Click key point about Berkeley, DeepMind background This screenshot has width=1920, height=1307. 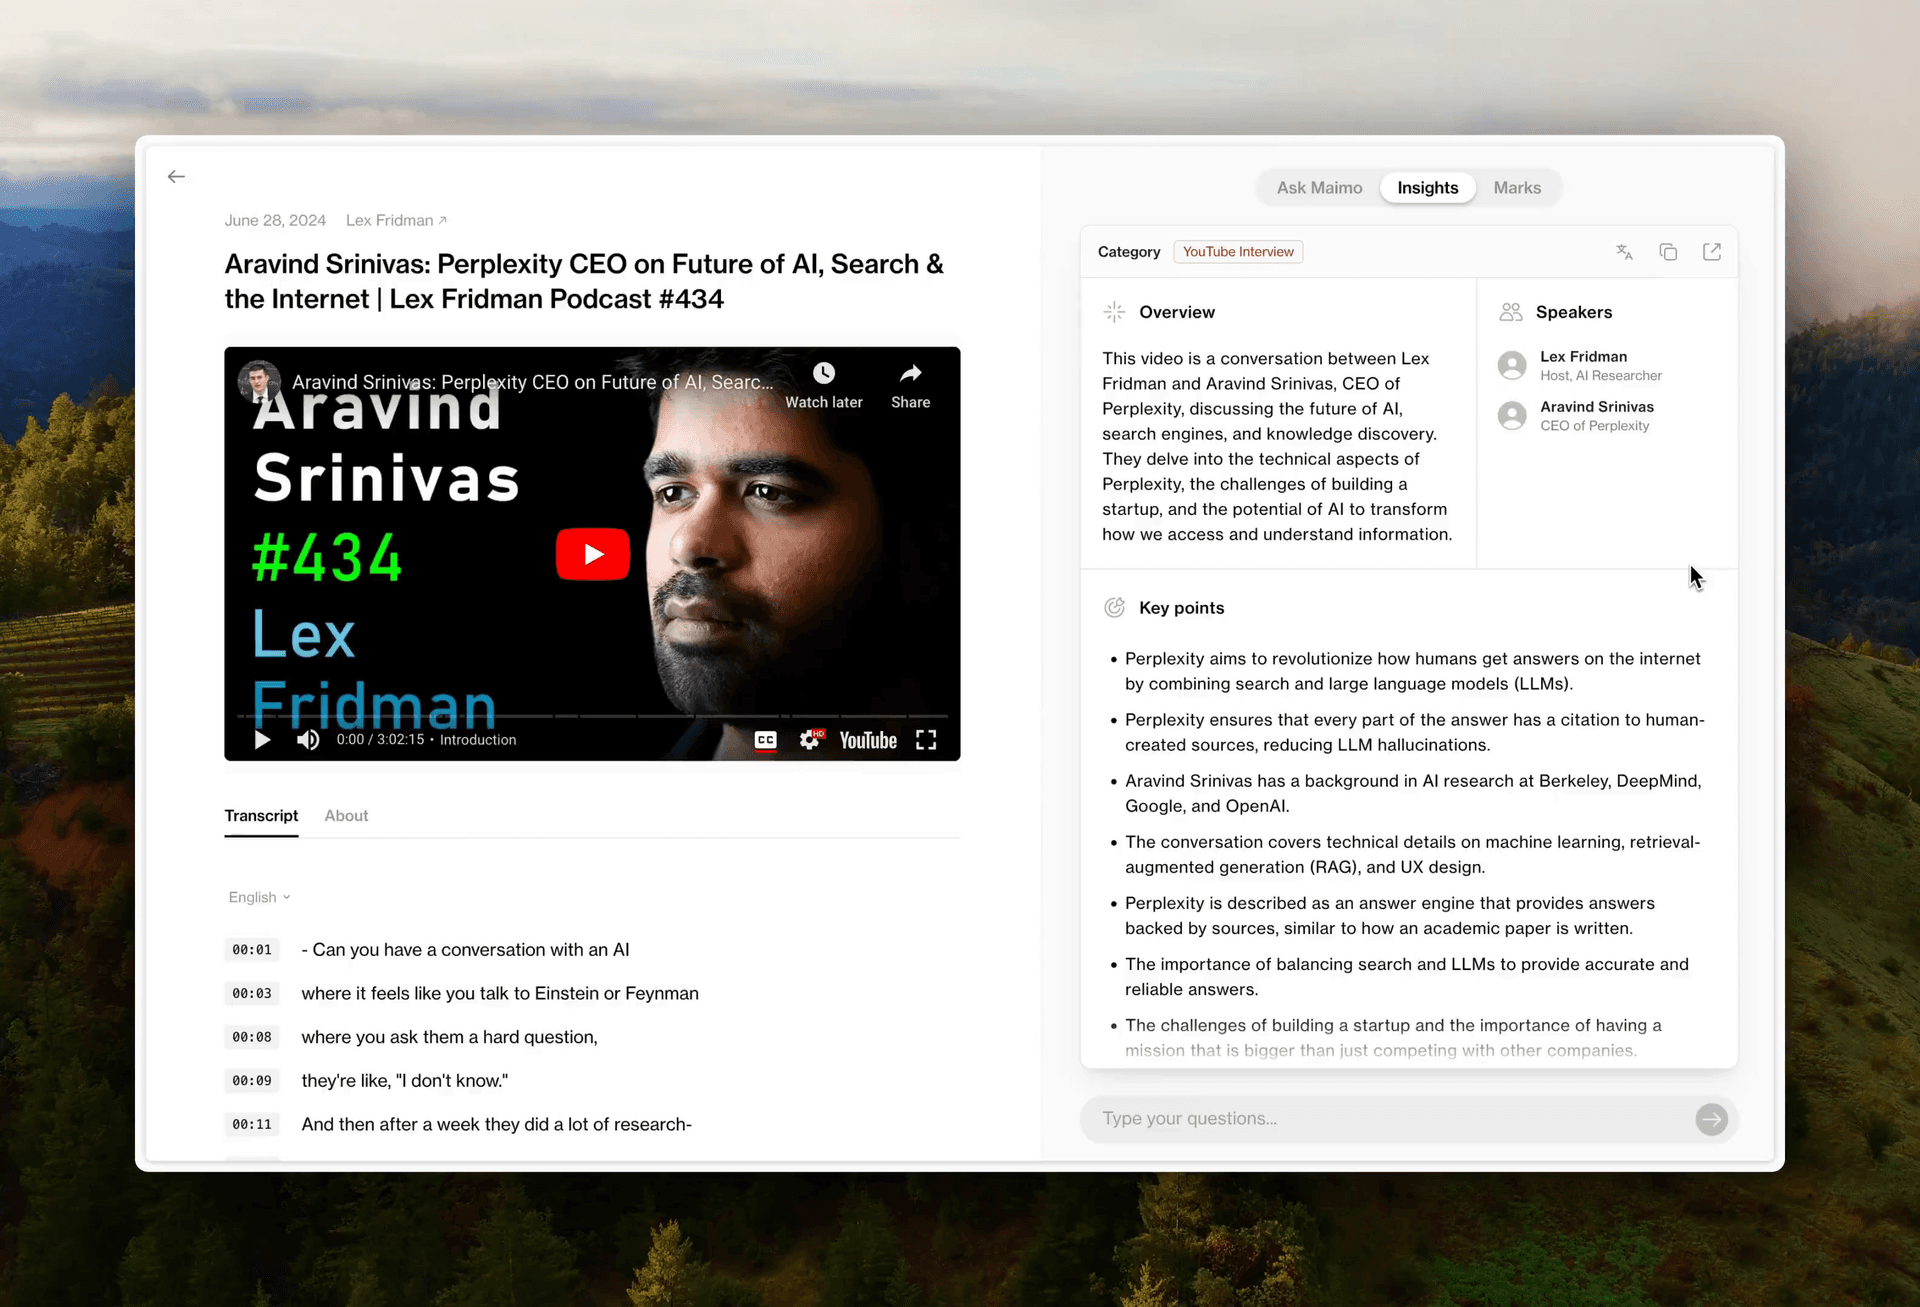point(1412,794)
